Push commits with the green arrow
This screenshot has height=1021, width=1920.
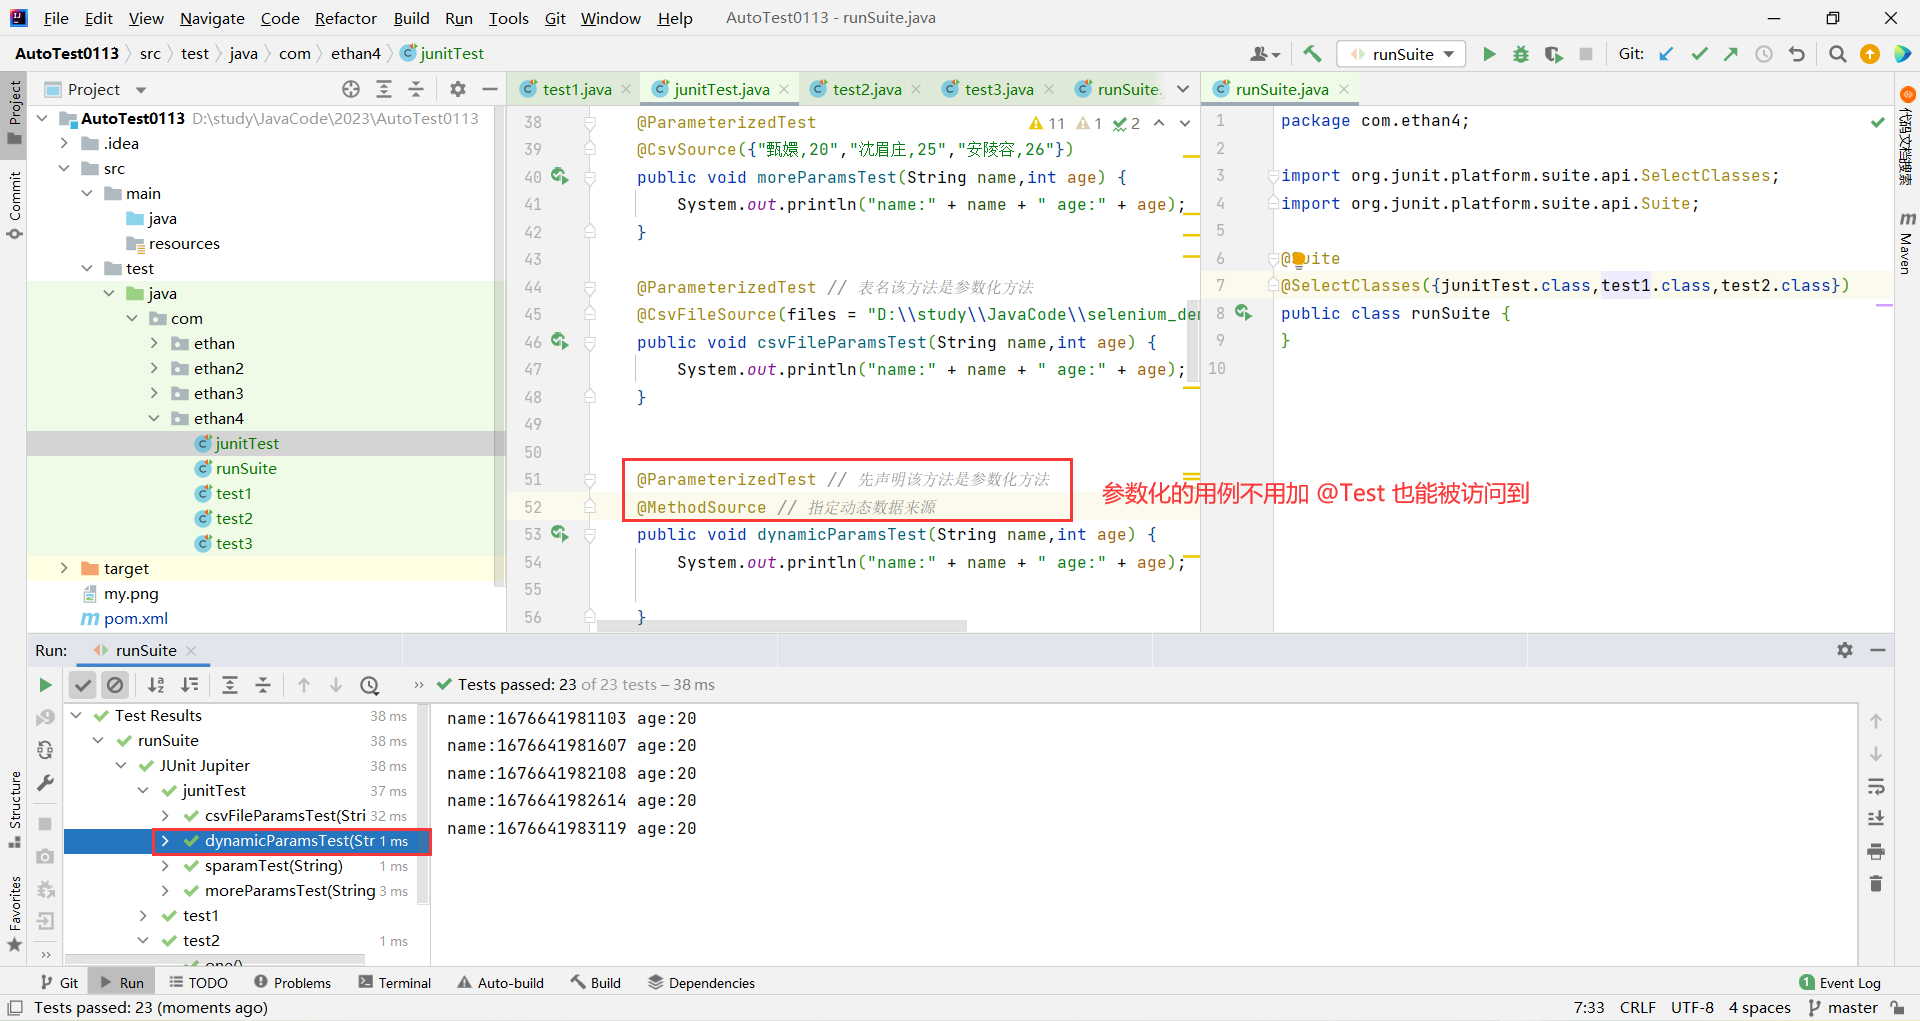[1731, 54]
